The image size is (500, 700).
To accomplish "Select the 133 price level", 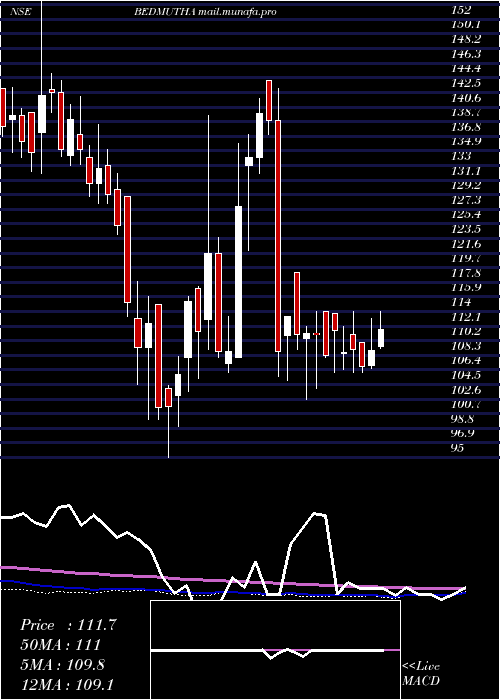I will (x=461, y=157).
